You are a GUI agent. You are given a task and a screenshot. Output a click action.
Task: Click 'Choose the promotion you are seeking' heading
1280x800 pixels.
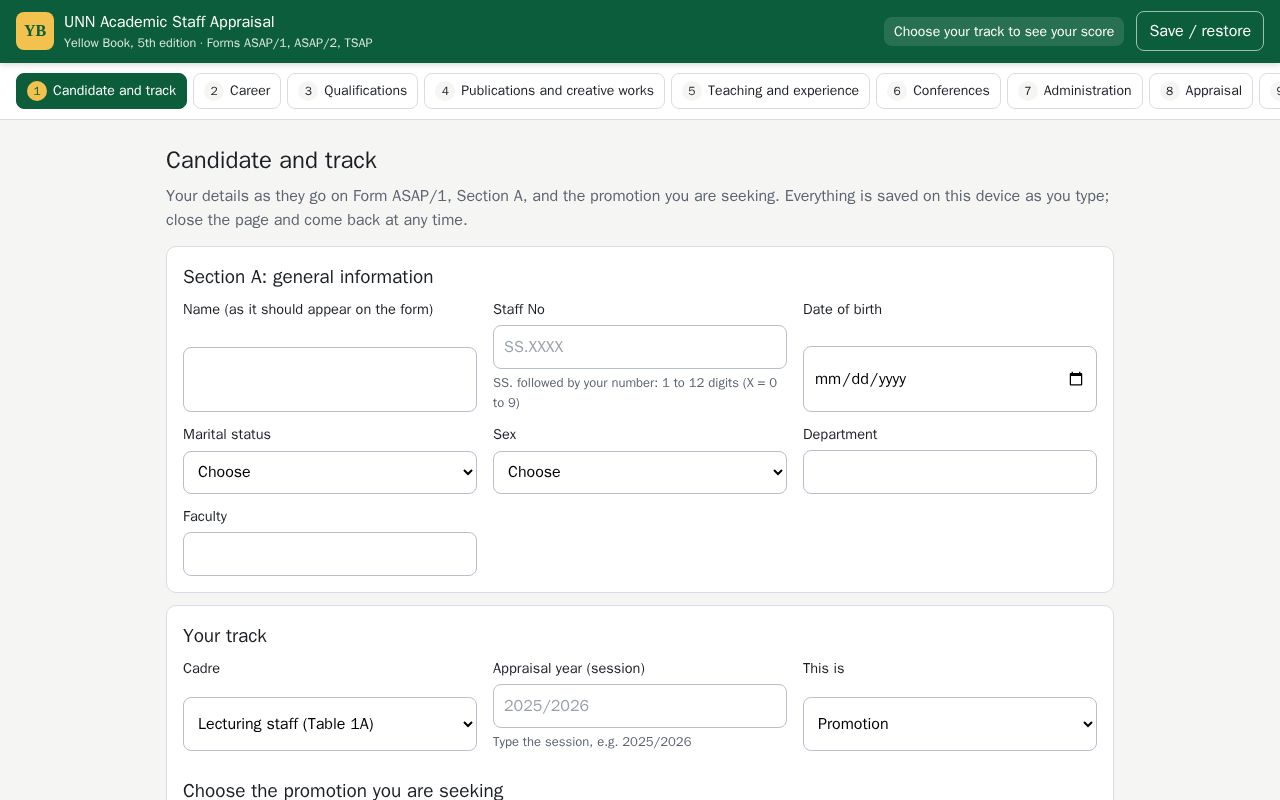(x=343, y=791)
